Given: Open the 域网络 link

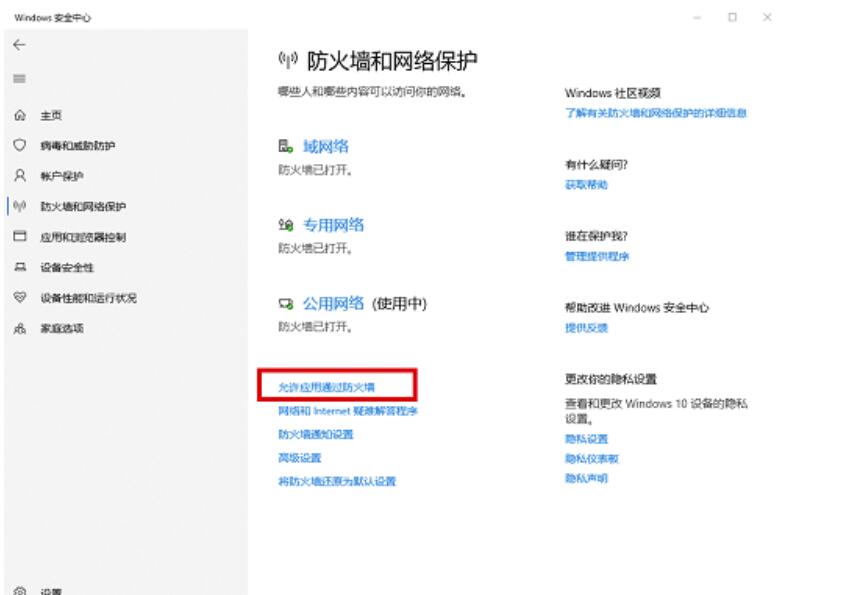Looking at the screenshot, I should click(326, 146).
